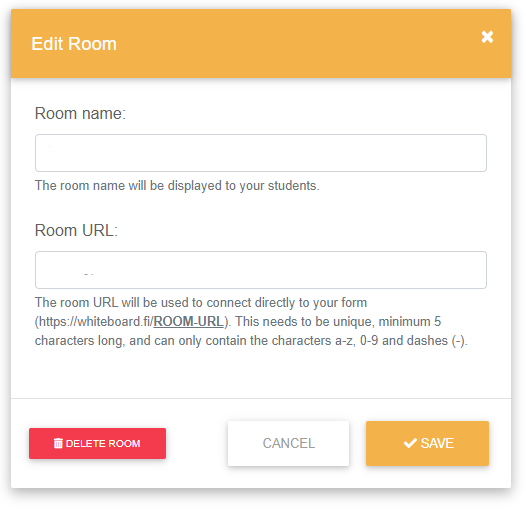Viewport: 526px width, 509px height.
Task: Click the 'displayed to your students' helper text
Action: tap(244, 186)
